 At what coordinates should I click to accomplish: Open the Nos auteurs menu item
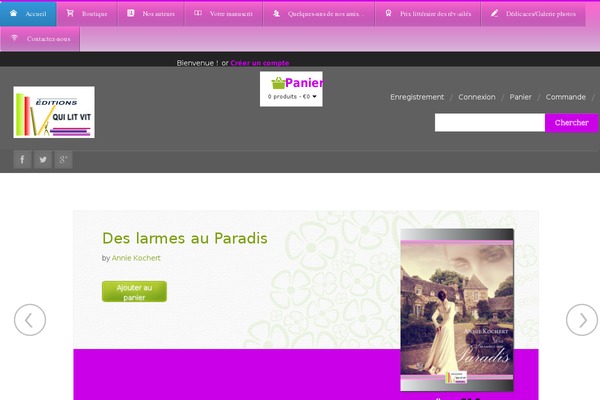tap(151, 14)
